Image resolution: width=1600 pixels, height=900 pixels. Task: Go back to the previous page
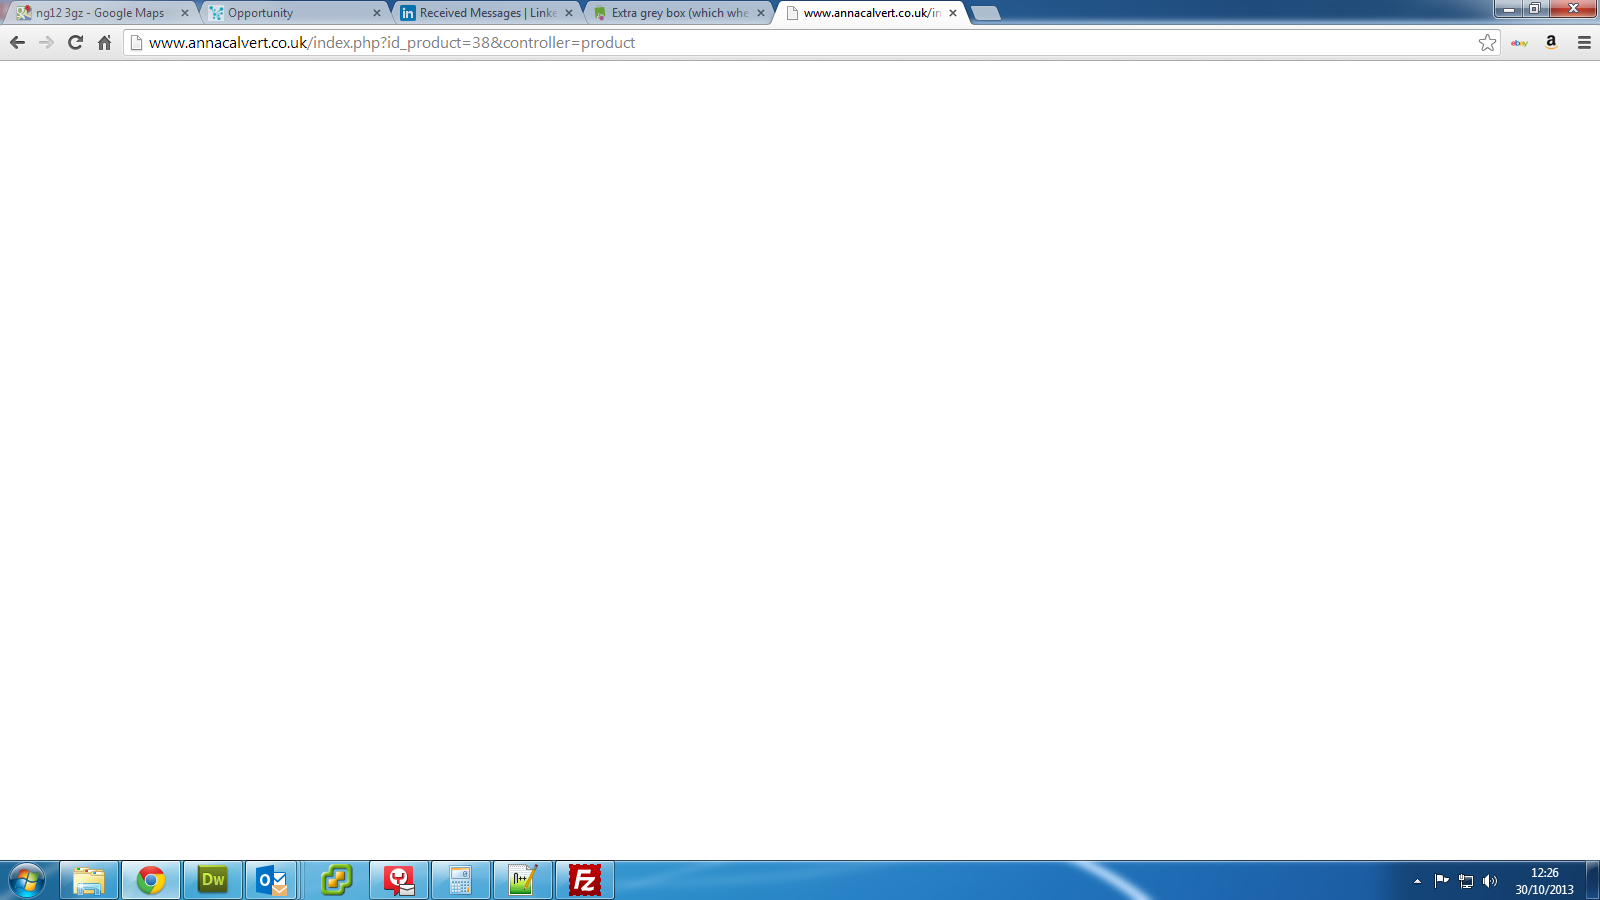click(x=17, y=42)
